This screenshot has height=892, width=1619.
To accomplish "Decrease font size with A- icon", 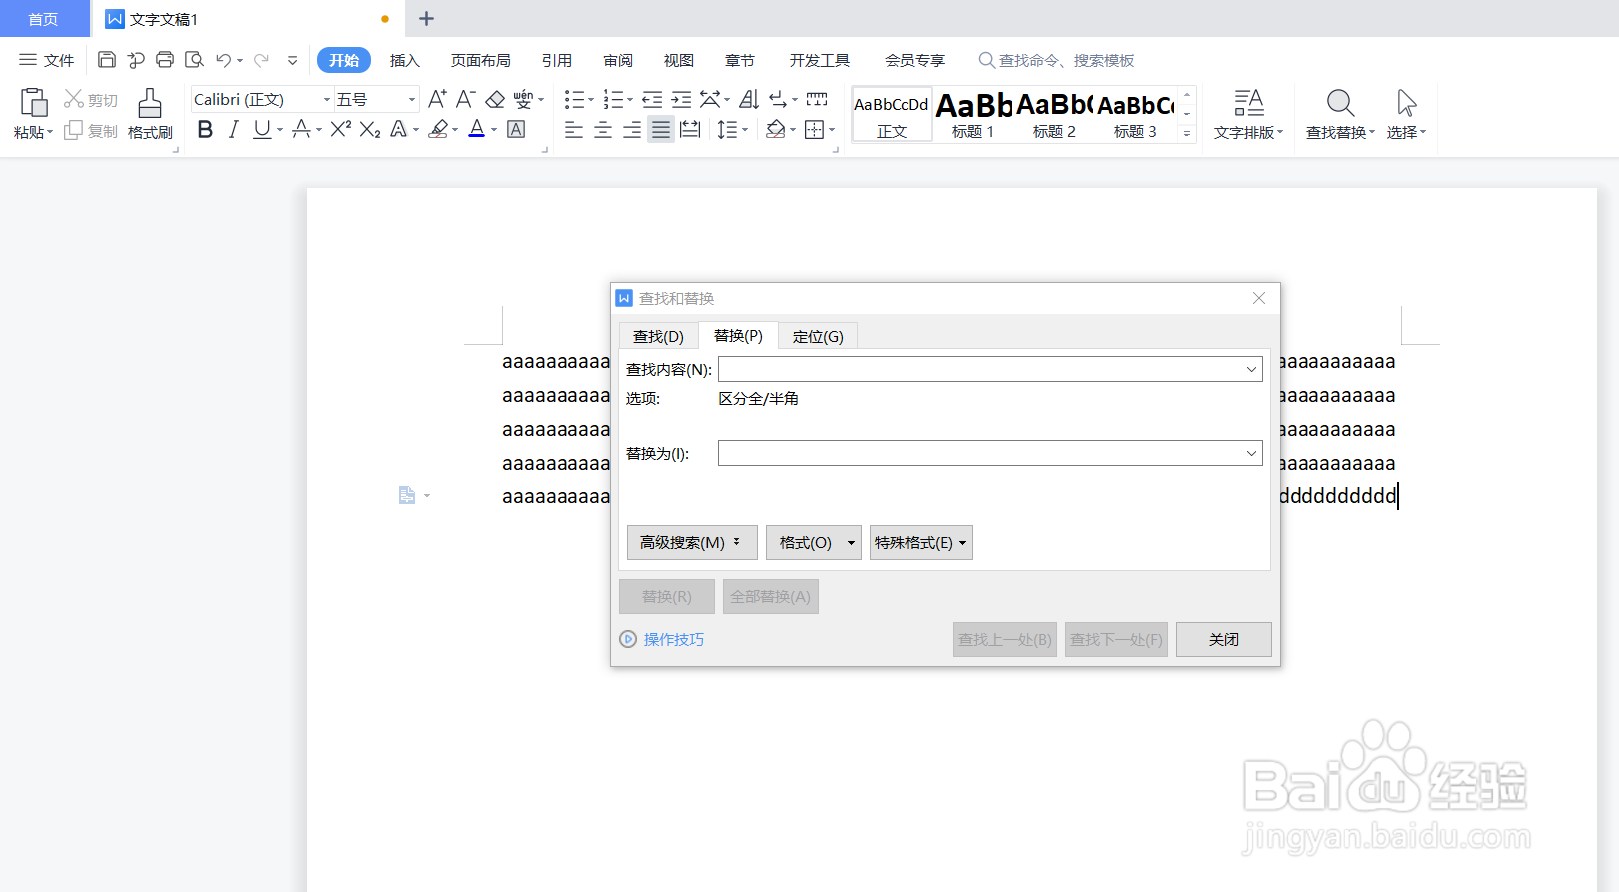I will click(465, 99).
